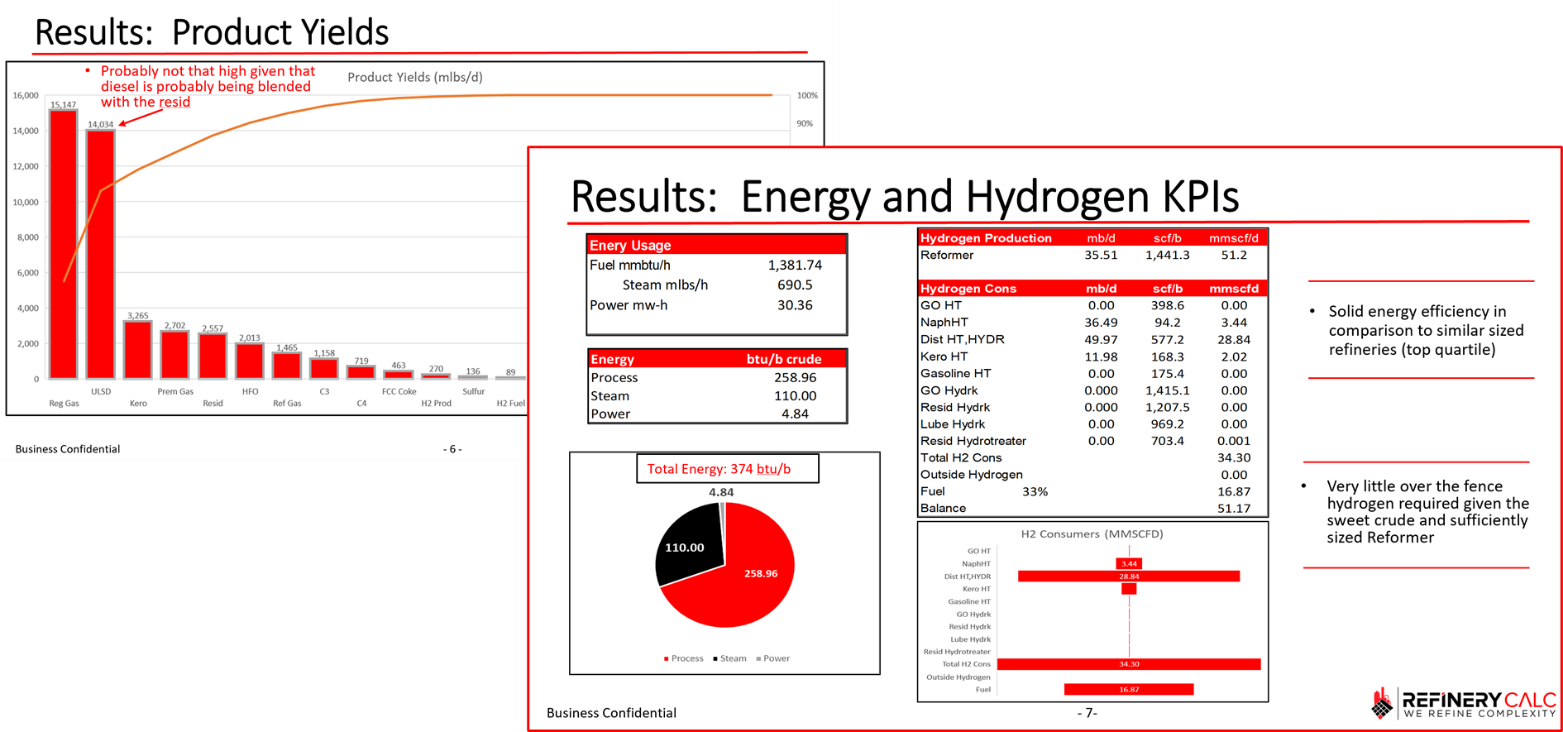Click the Total H2 Cons bar in H2 chart
This screenshot has width=1563, height=732.
click(x=1129, y=664)
